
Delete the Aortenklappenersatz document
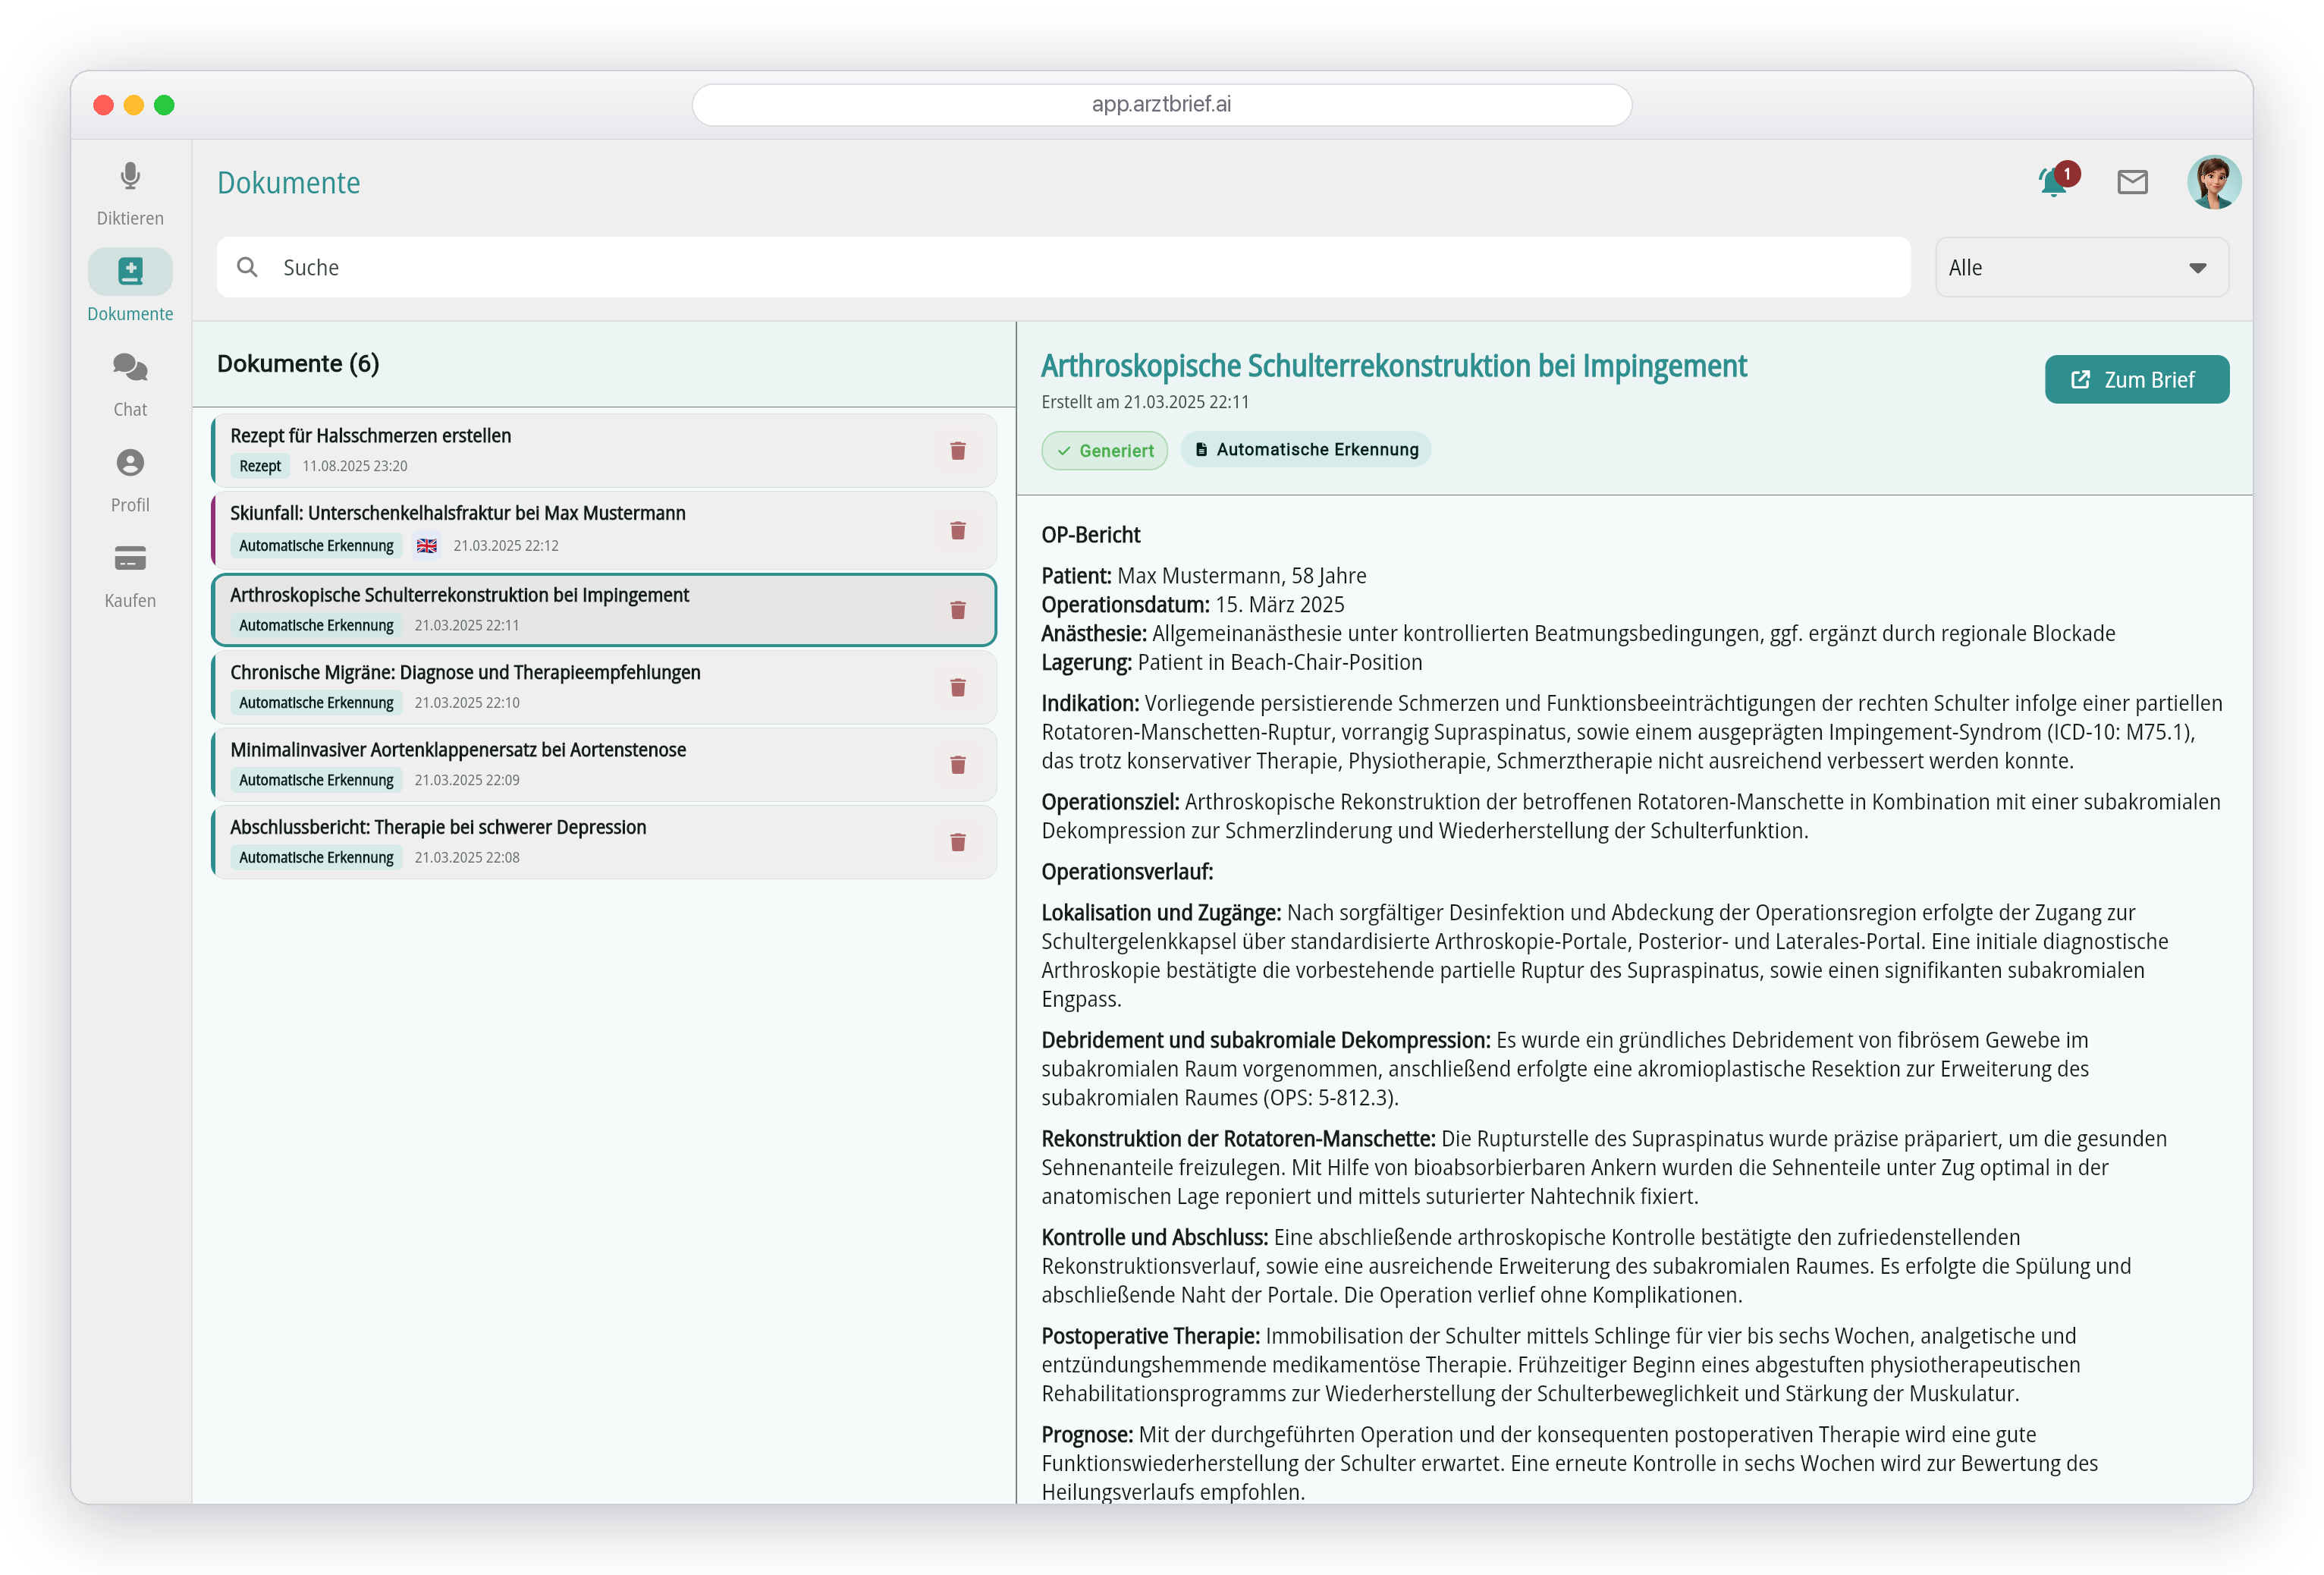tap(957, 765)
